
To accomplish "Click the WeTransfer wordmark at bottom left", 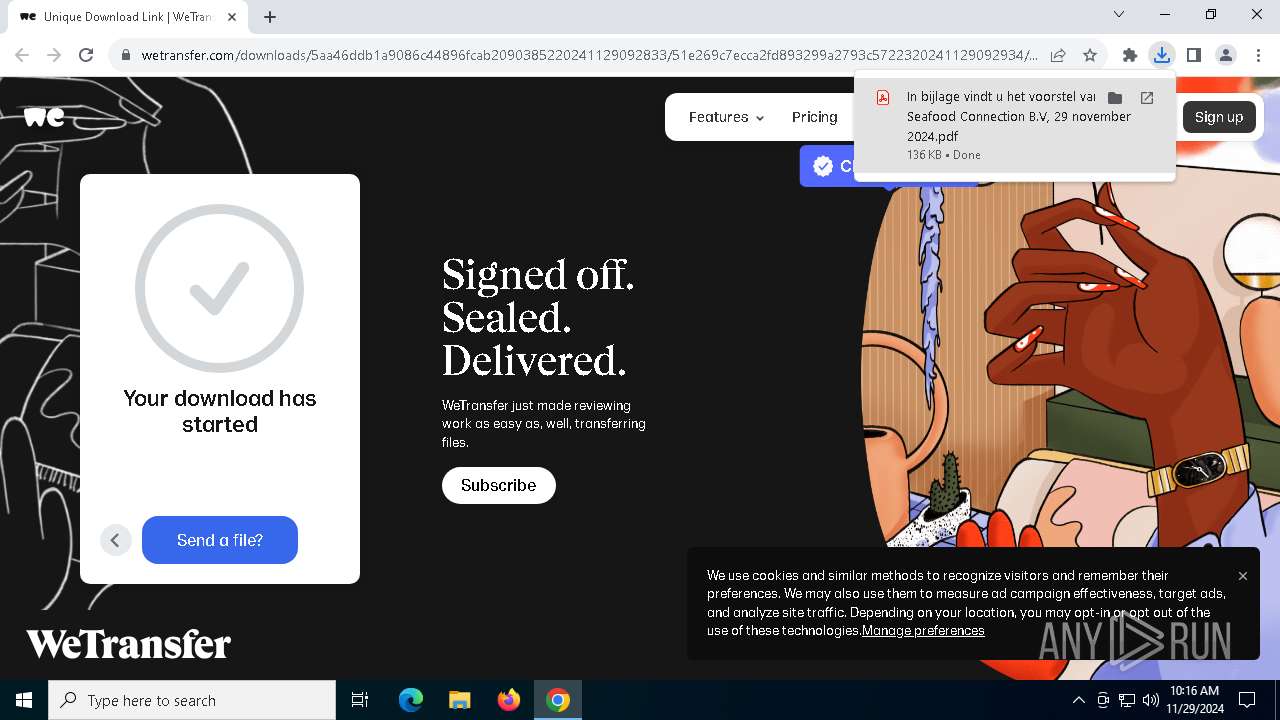I will click(128, 644).
